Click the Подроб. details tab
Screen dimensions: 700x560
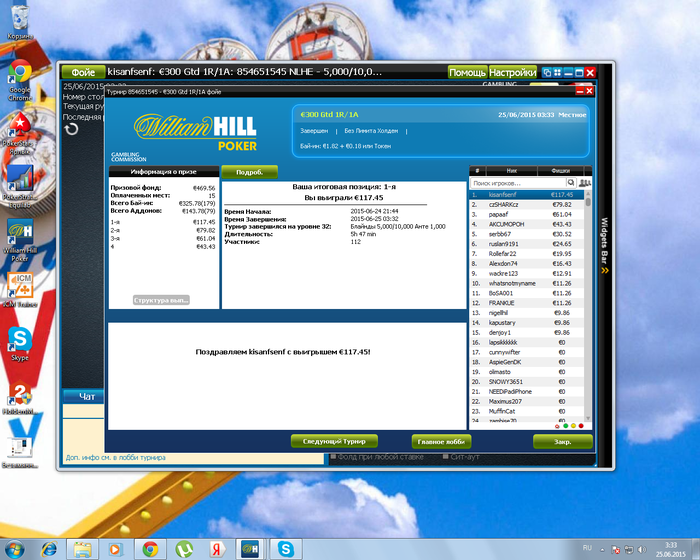coord(250,172)
